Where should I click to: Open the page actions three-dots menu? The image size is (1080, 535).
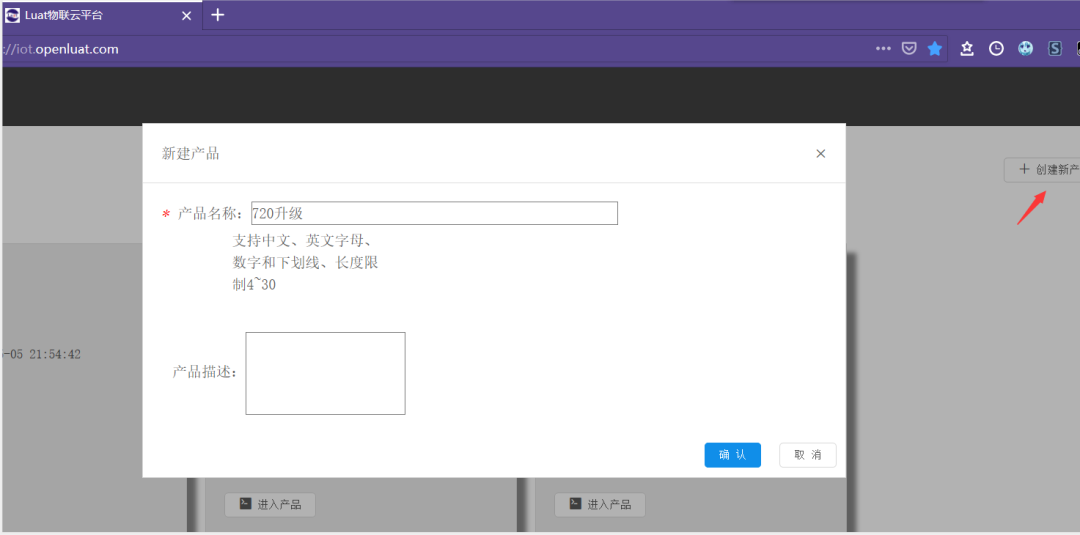[883, 48]
